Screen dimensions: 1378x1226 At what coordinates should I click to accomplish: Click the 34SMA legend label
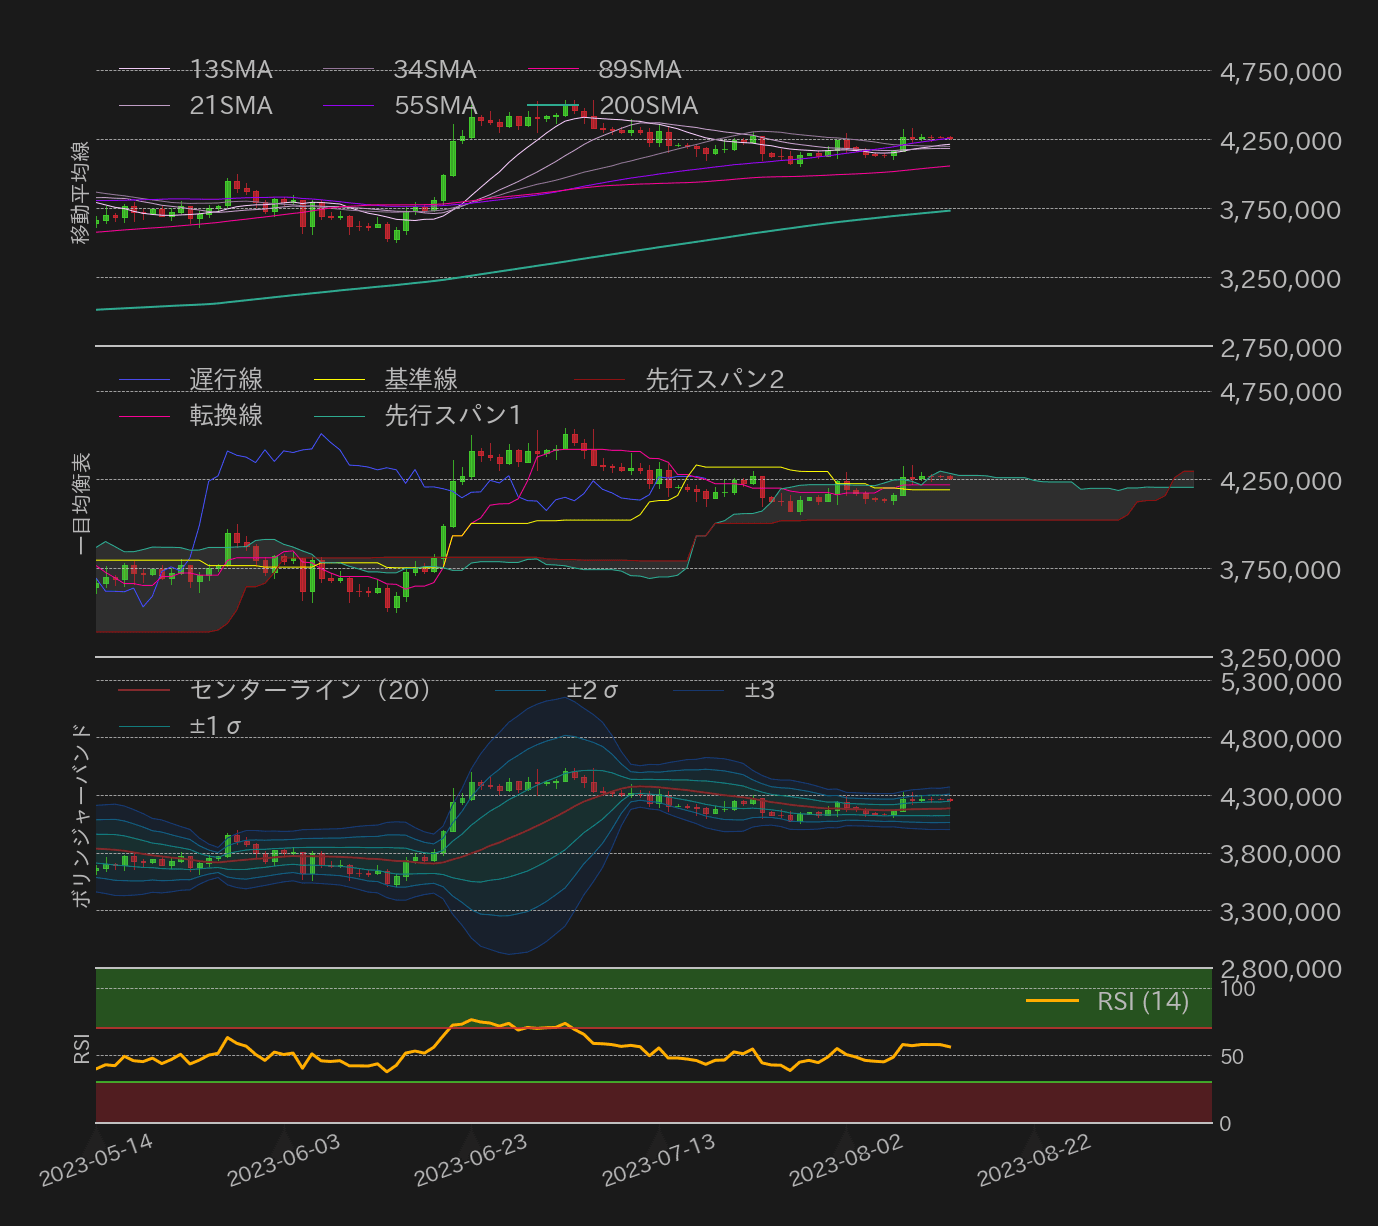pos(435,70)
